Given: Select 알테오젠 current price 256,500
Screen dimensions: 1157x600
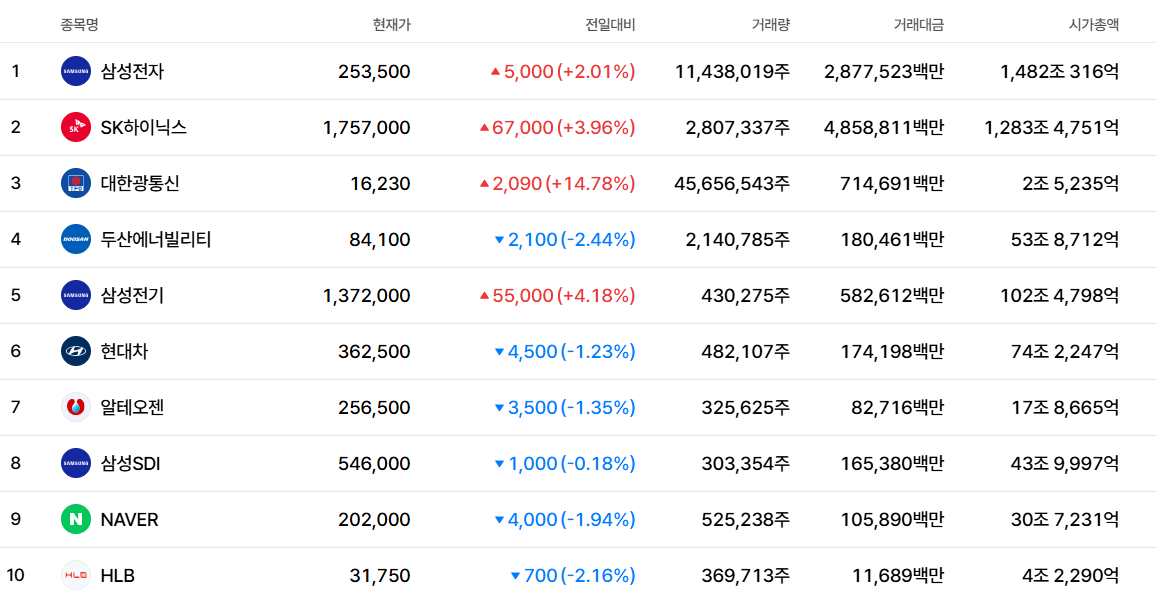Looking at the screenshot, I should [374, 408].
